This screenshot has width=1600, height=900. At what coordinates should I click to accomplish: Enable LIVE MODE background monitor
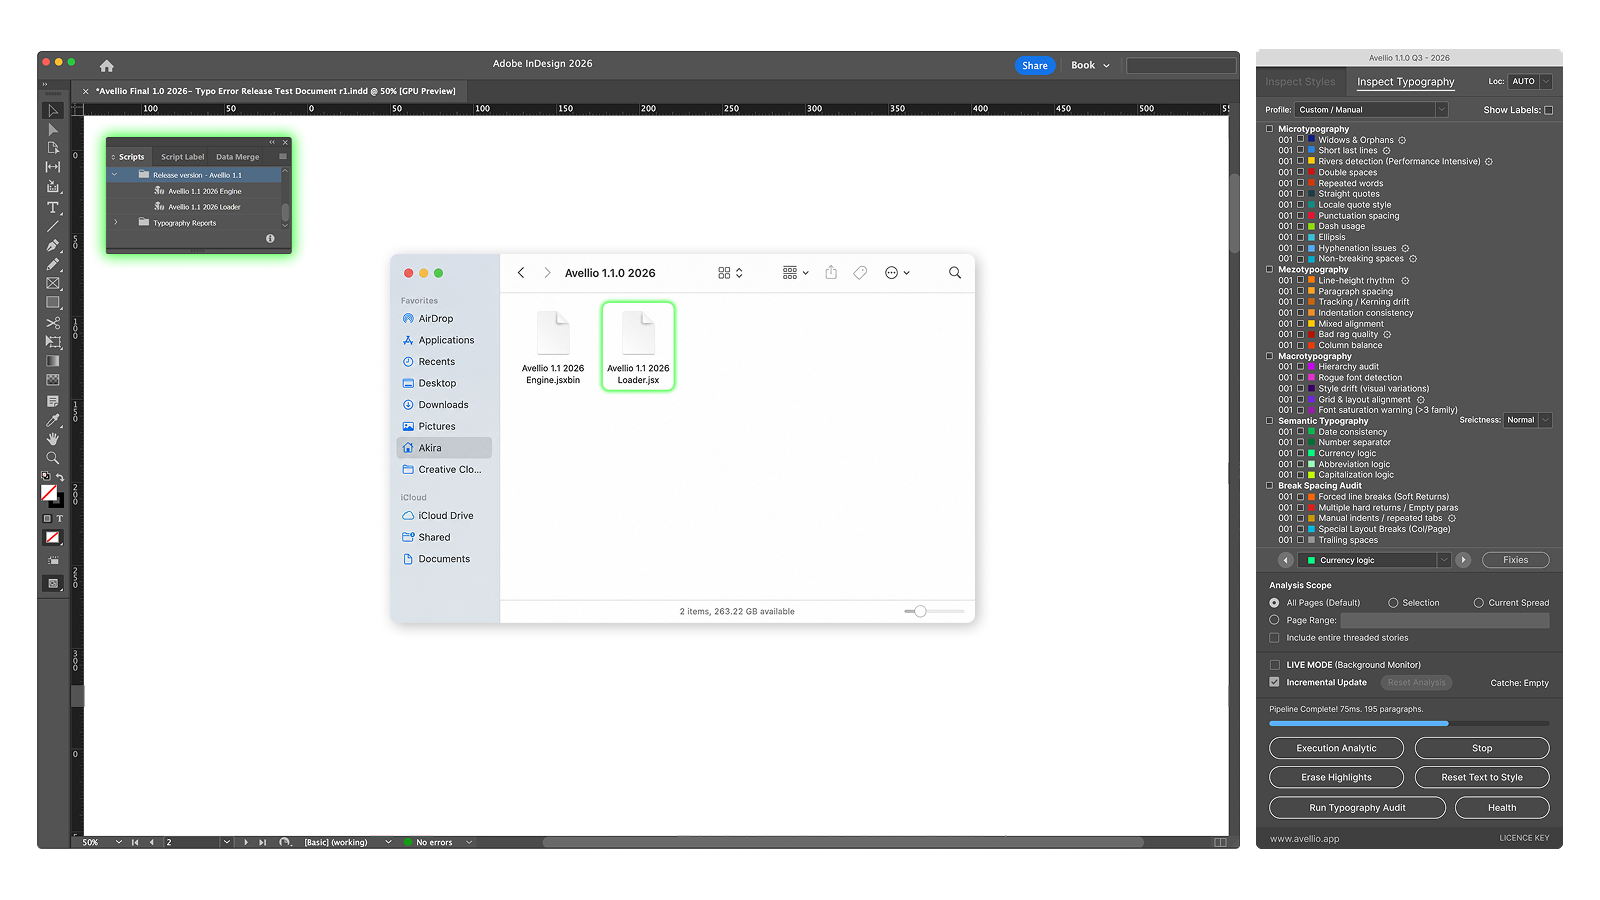click(1274, 665)
